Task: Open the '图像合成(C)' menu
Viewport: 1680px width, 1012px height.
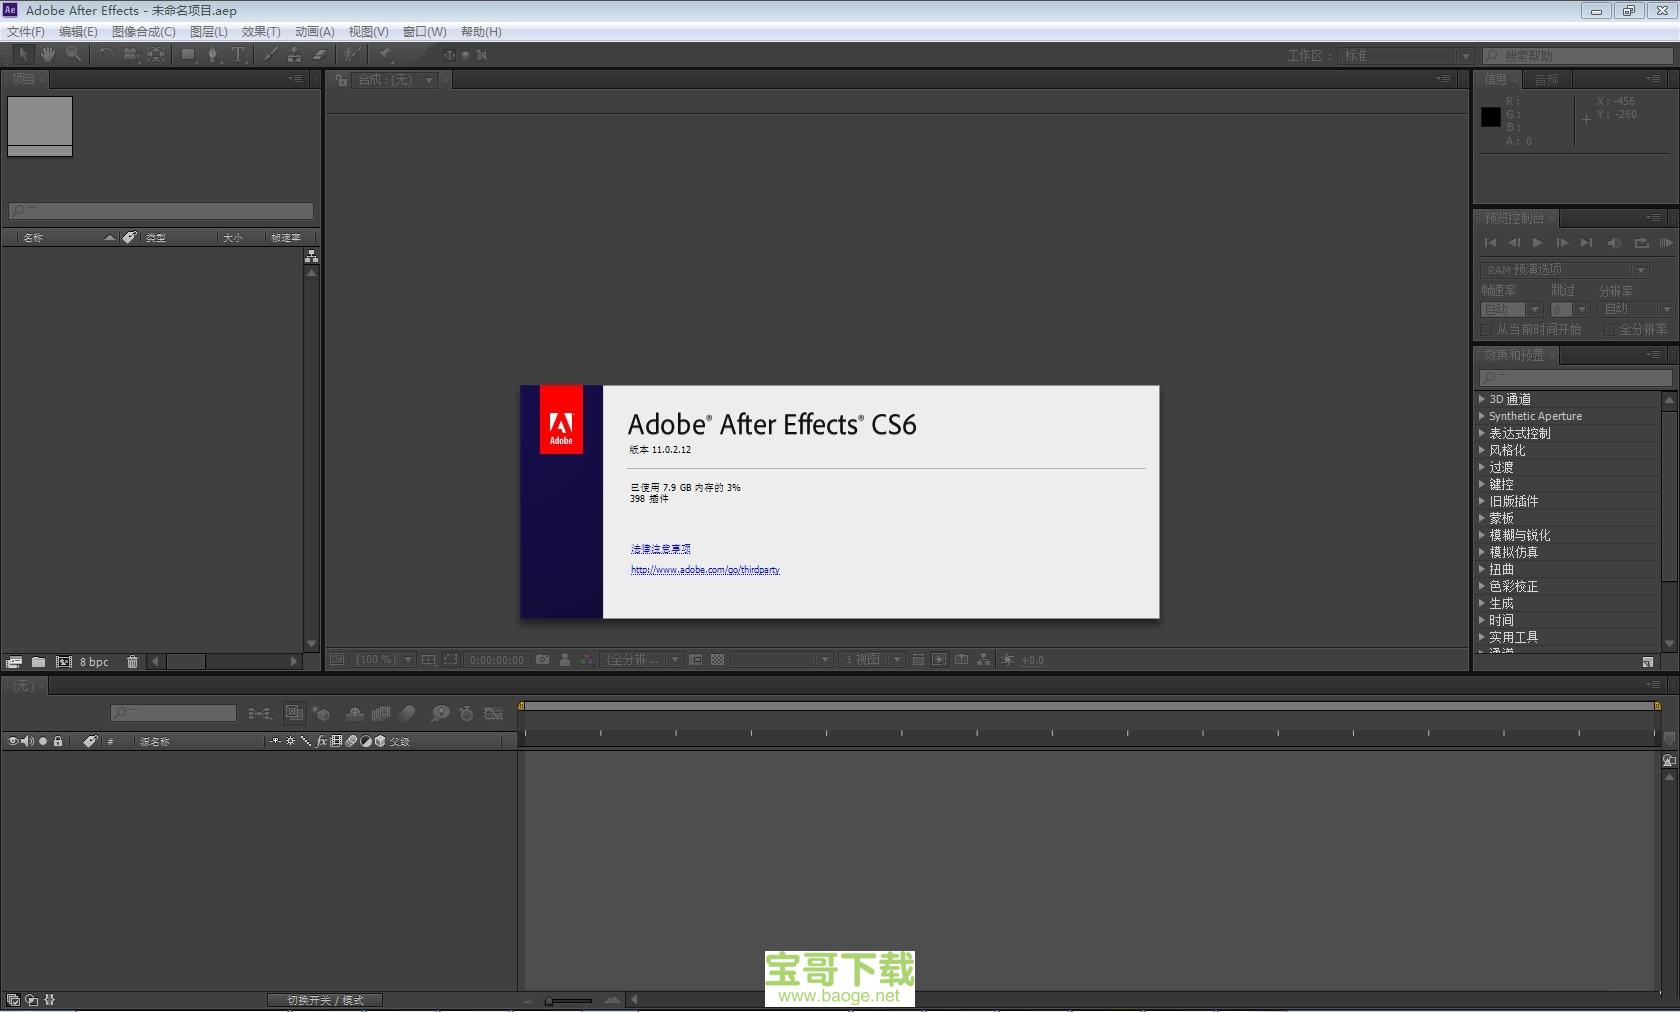Action: click(x=143, y=32)
